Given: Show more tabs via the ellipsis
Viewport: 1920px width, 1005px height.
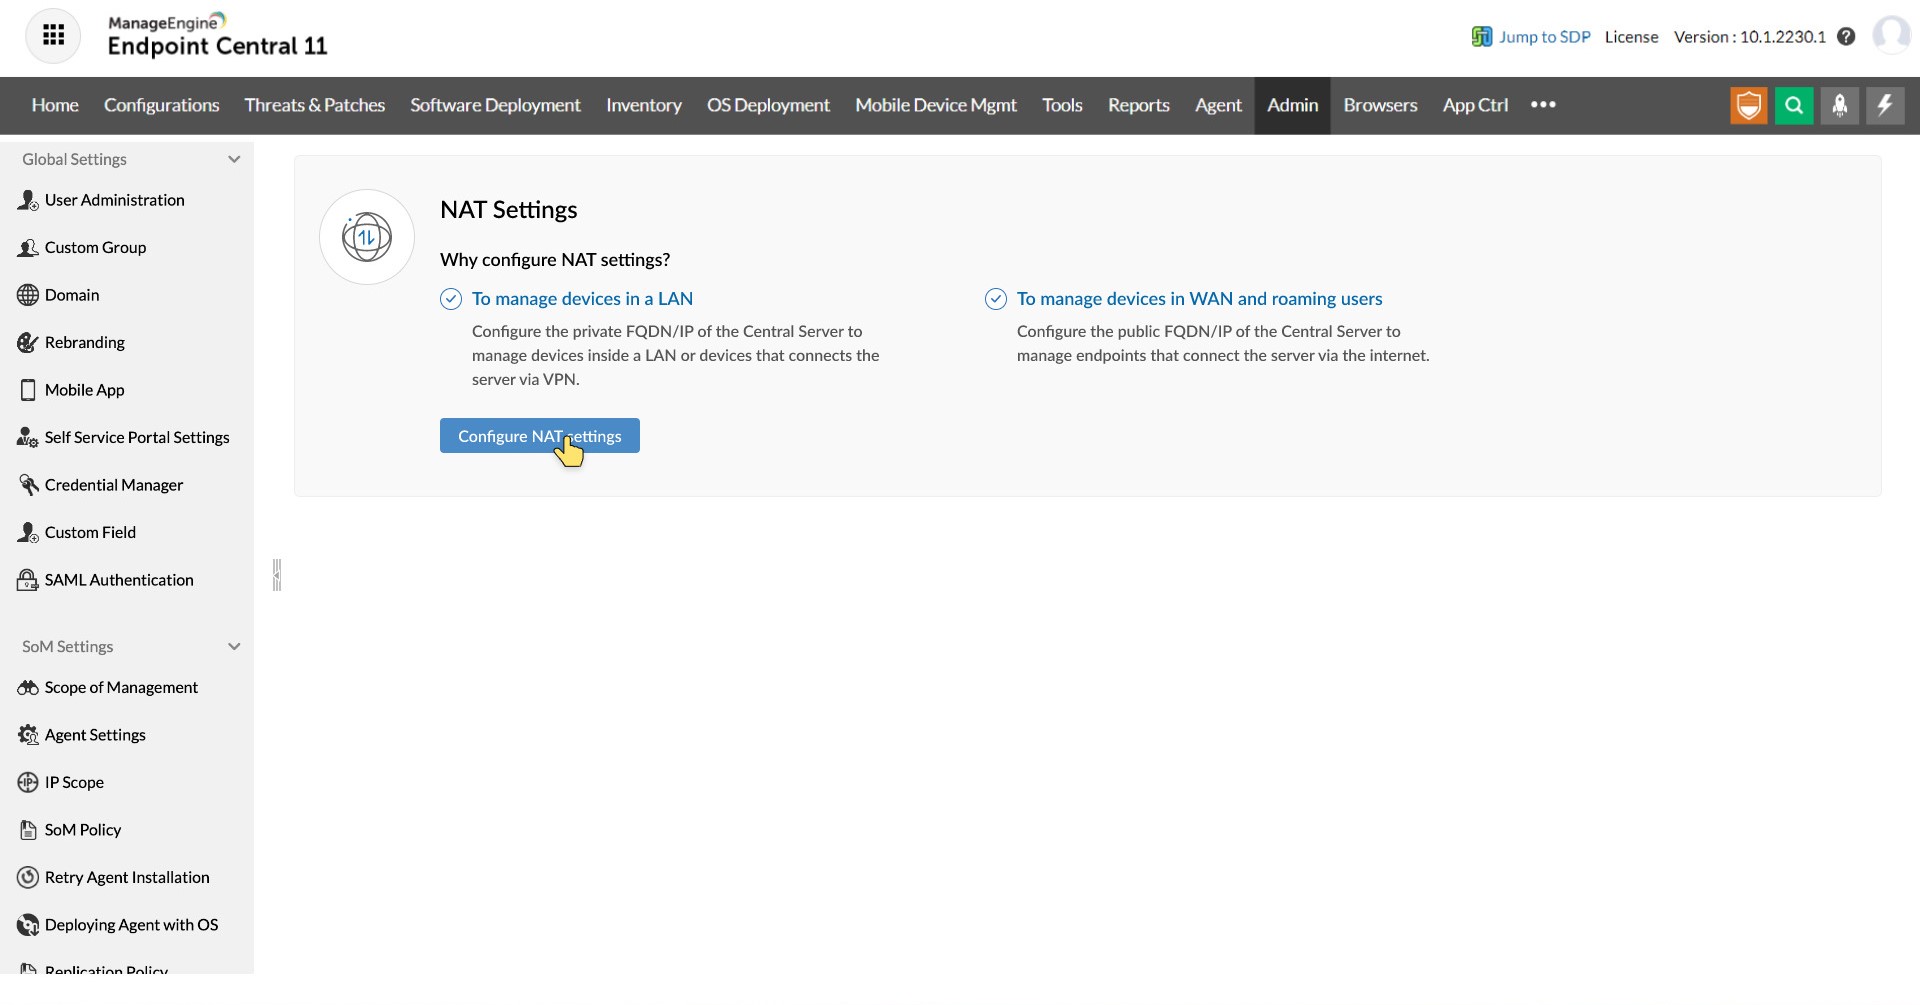Looking at the screenshot, I should pos(1543,105).
